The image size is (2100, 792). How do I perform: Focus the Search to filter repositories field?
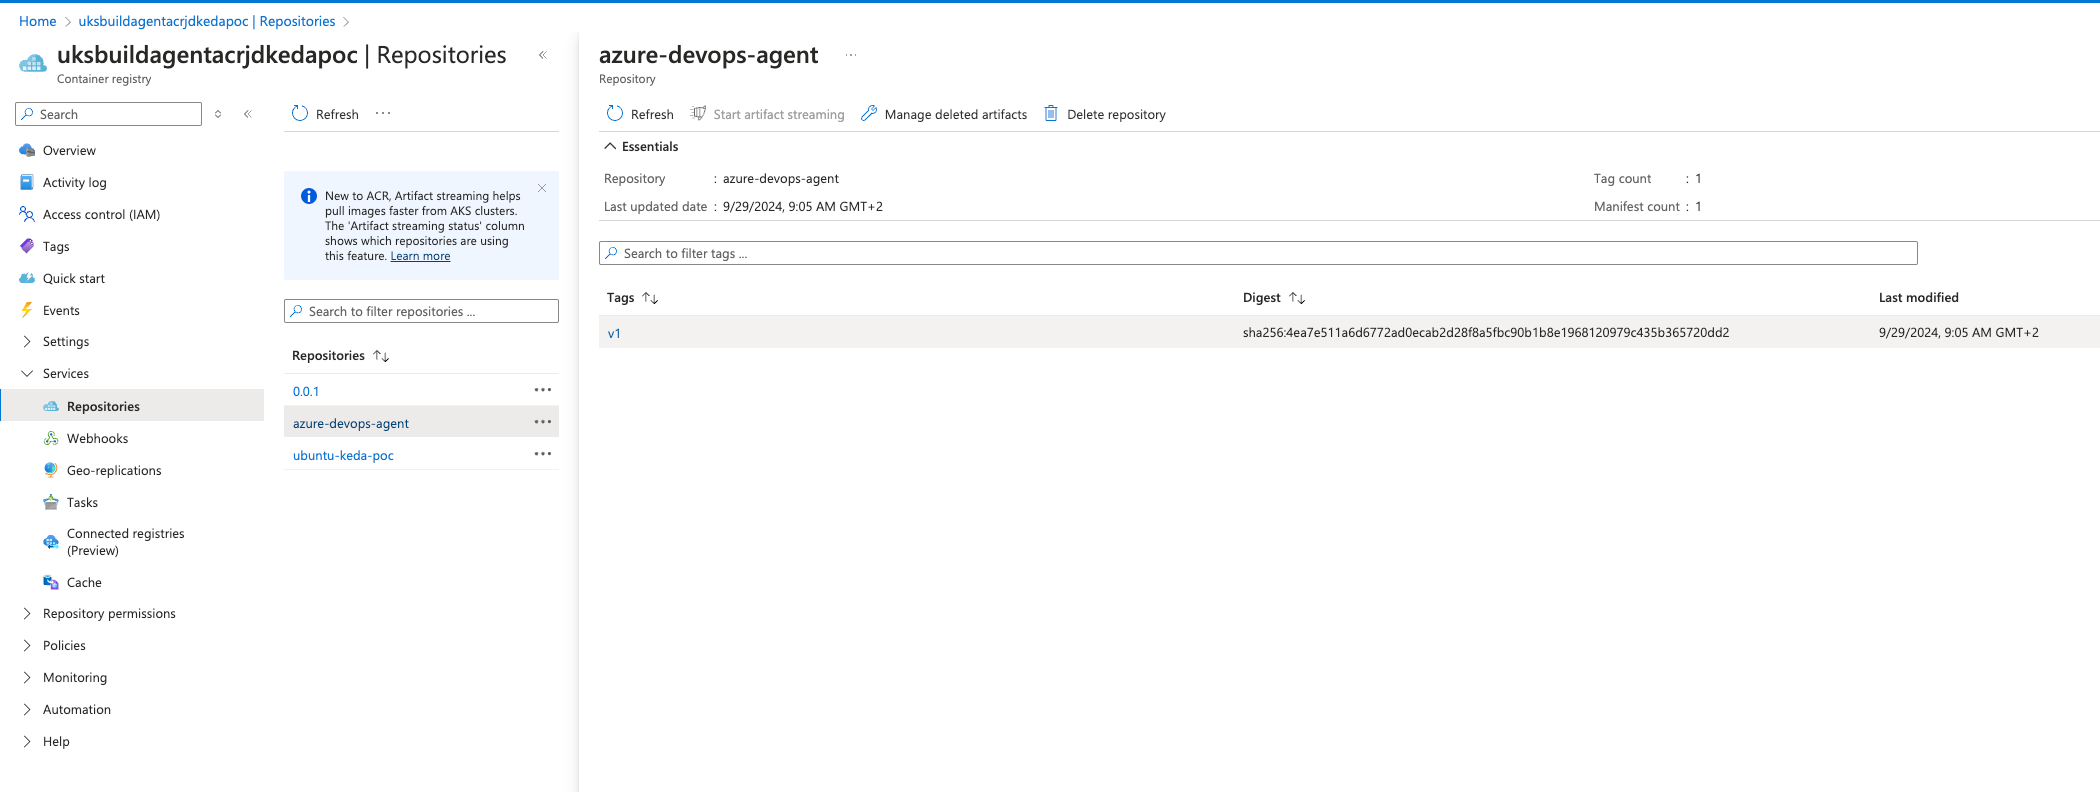coord(421,311)
